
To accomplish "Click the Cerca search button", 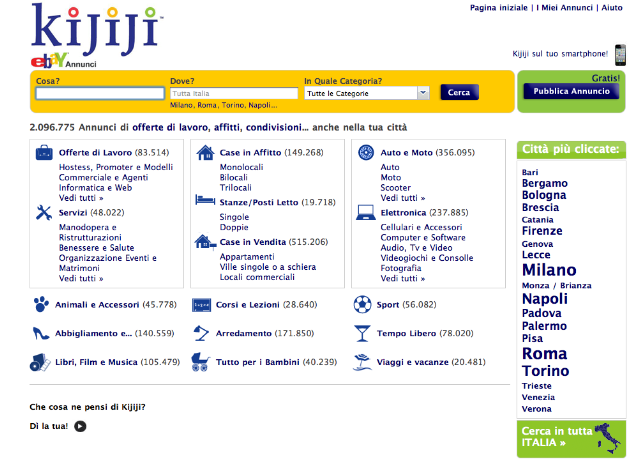I will pos(459,93).
